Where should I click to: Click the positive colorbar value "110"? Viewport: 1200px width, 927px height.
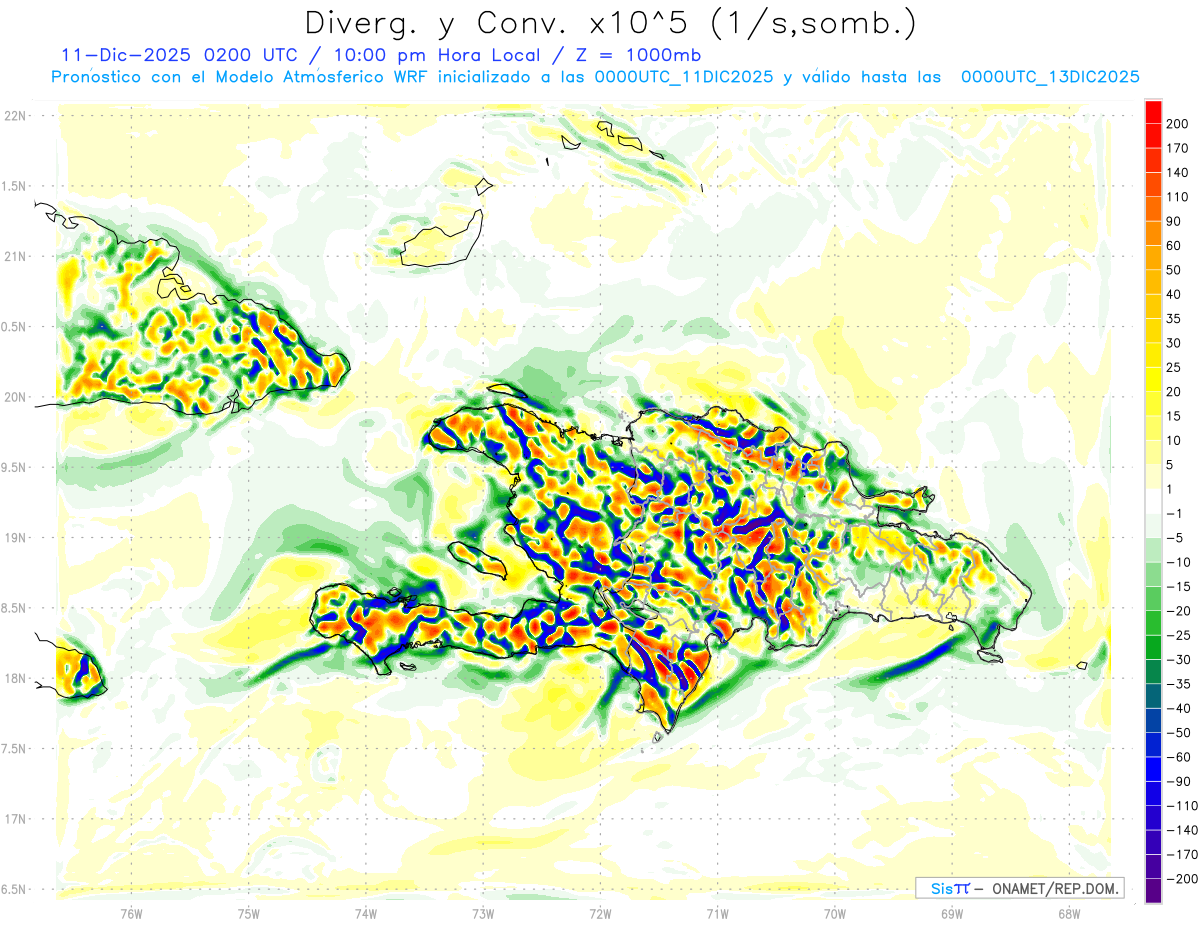coord(1178,197)
